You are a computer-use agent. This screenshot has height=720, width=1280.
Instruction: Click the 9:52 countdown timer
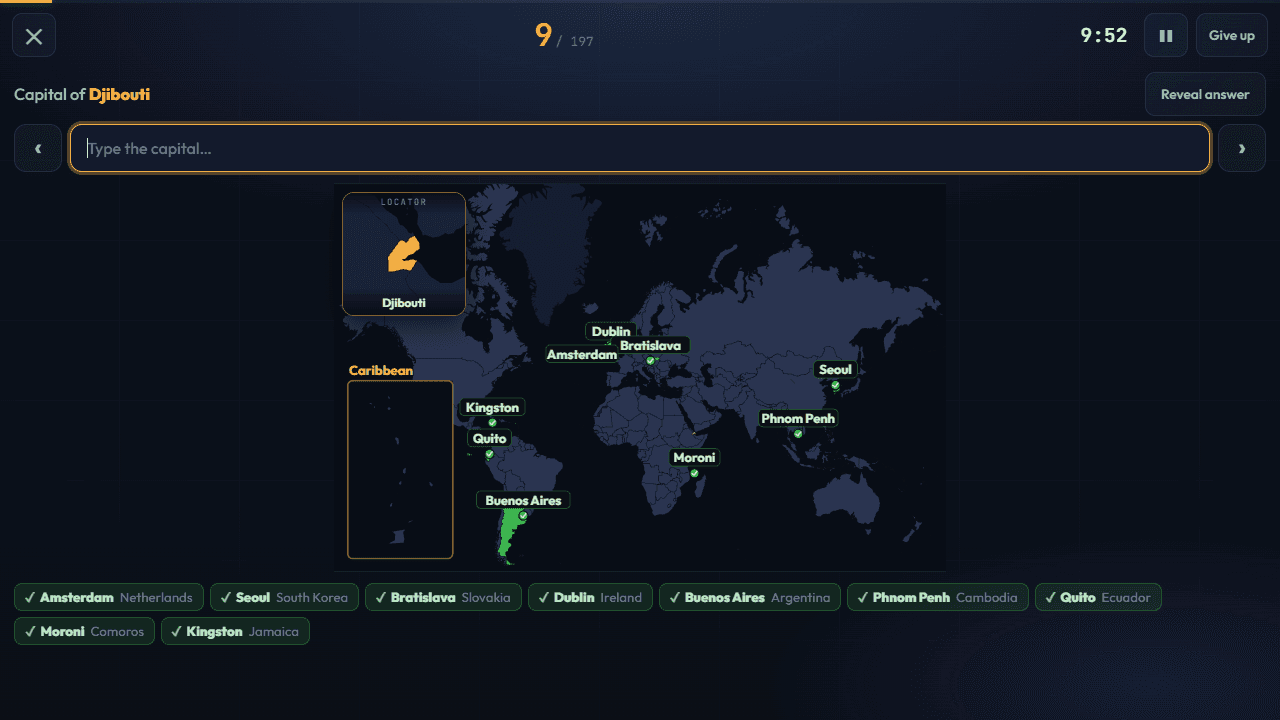coord(1104,36)
